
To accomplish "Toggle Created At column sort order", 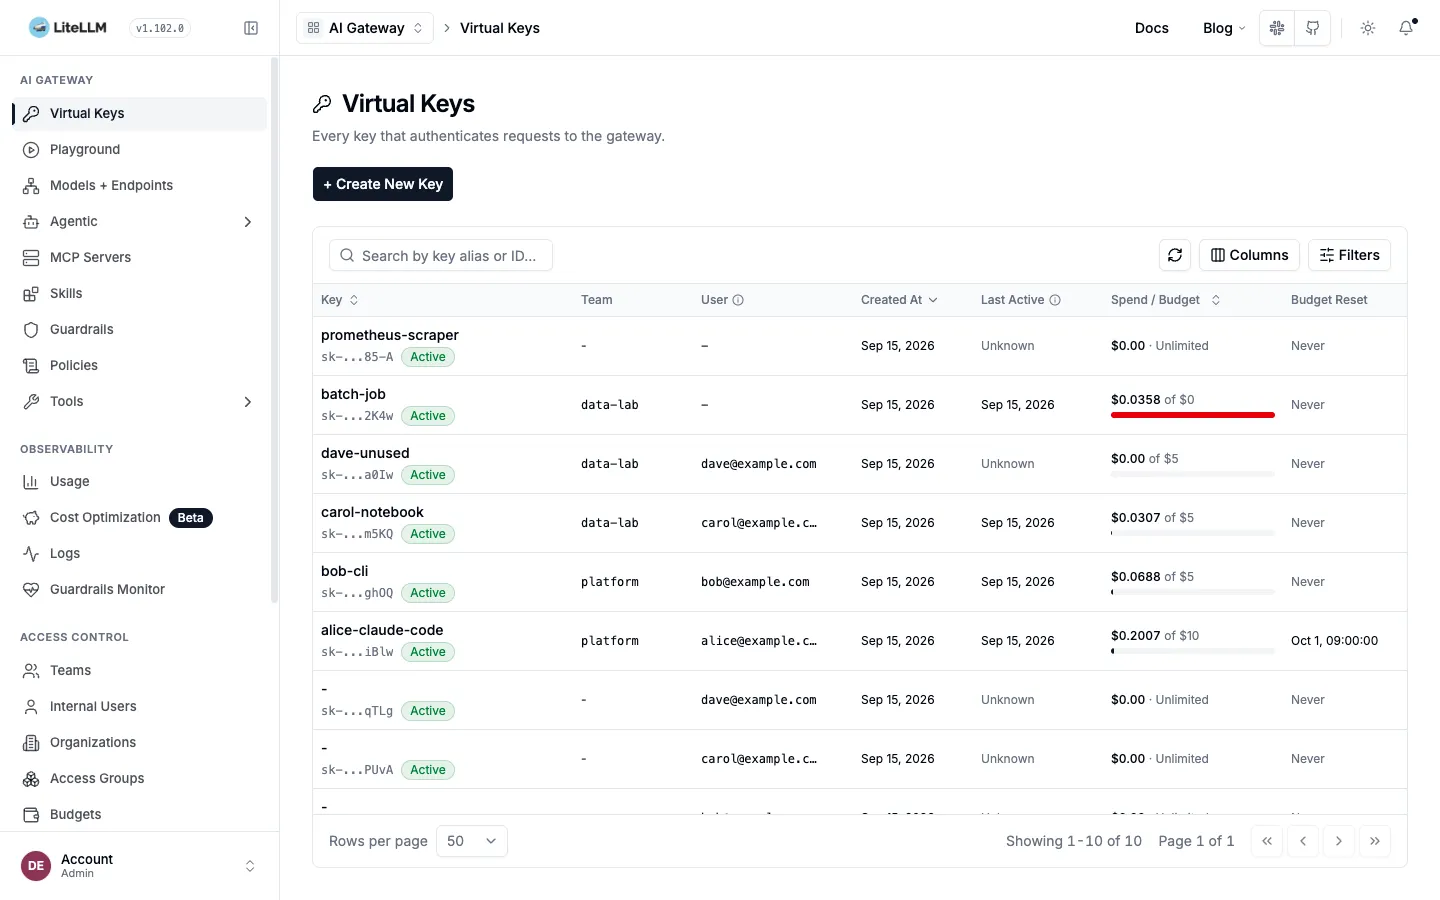I will point(899,300).
